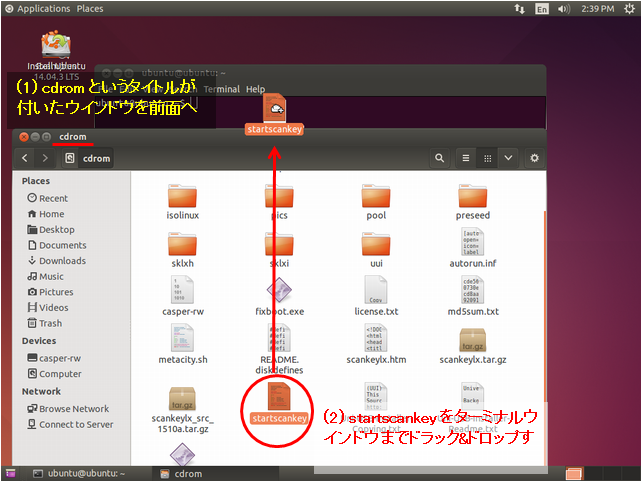Open Downloads in sidebar

click(x=57, y=260)
